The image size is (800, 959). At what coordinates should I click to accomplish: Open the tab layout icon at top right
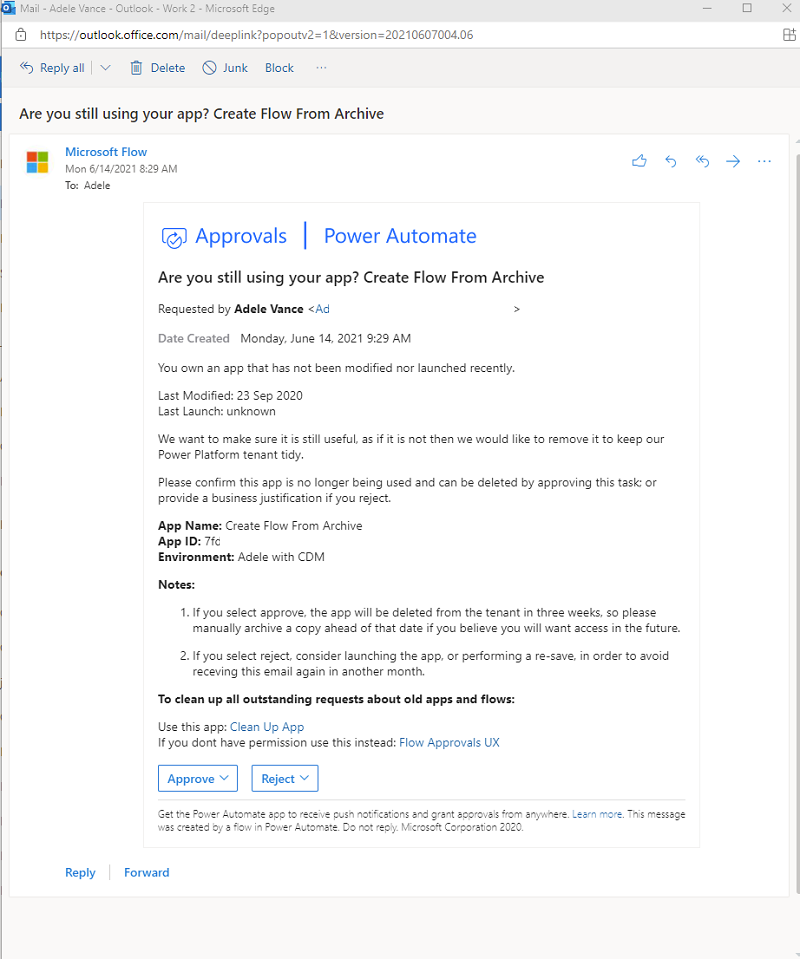(788, 33)
